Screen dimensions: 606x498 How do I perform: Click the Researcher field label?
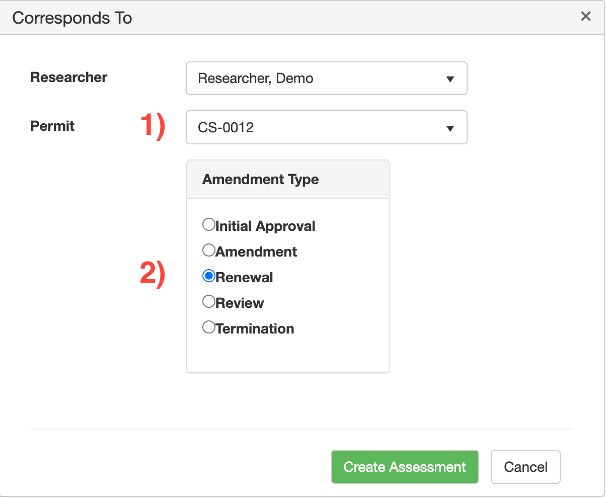point(69,77)
